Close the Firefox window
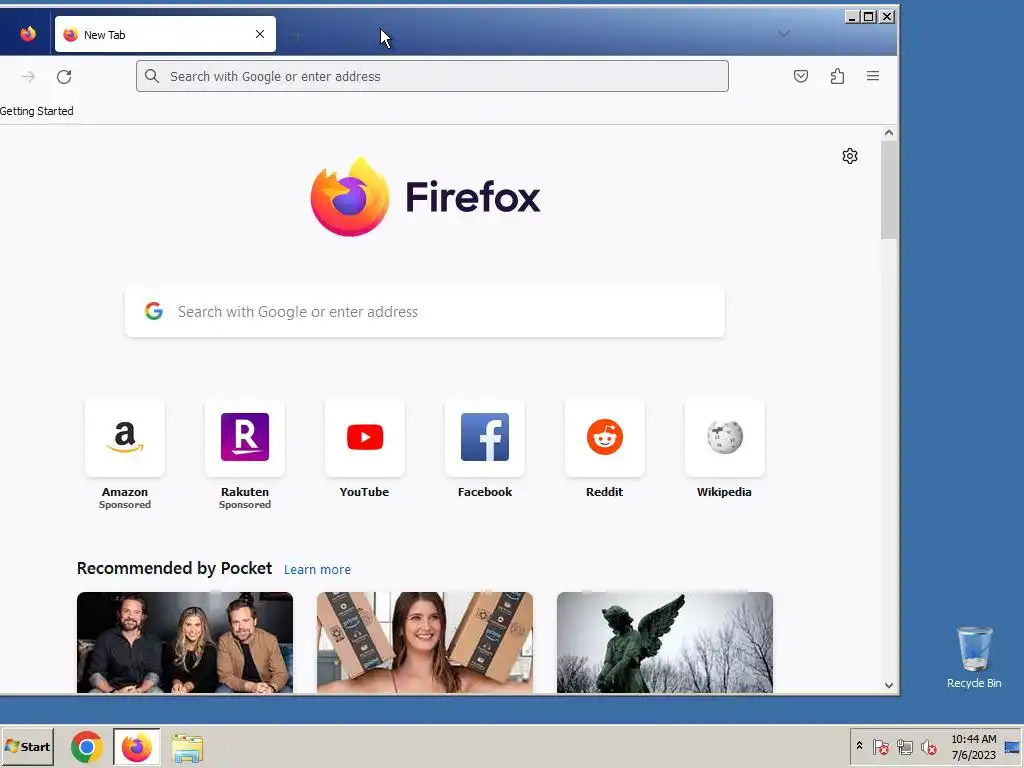Image resolution: width=1024 pixels, height=768 pixels. click(887, 17)
